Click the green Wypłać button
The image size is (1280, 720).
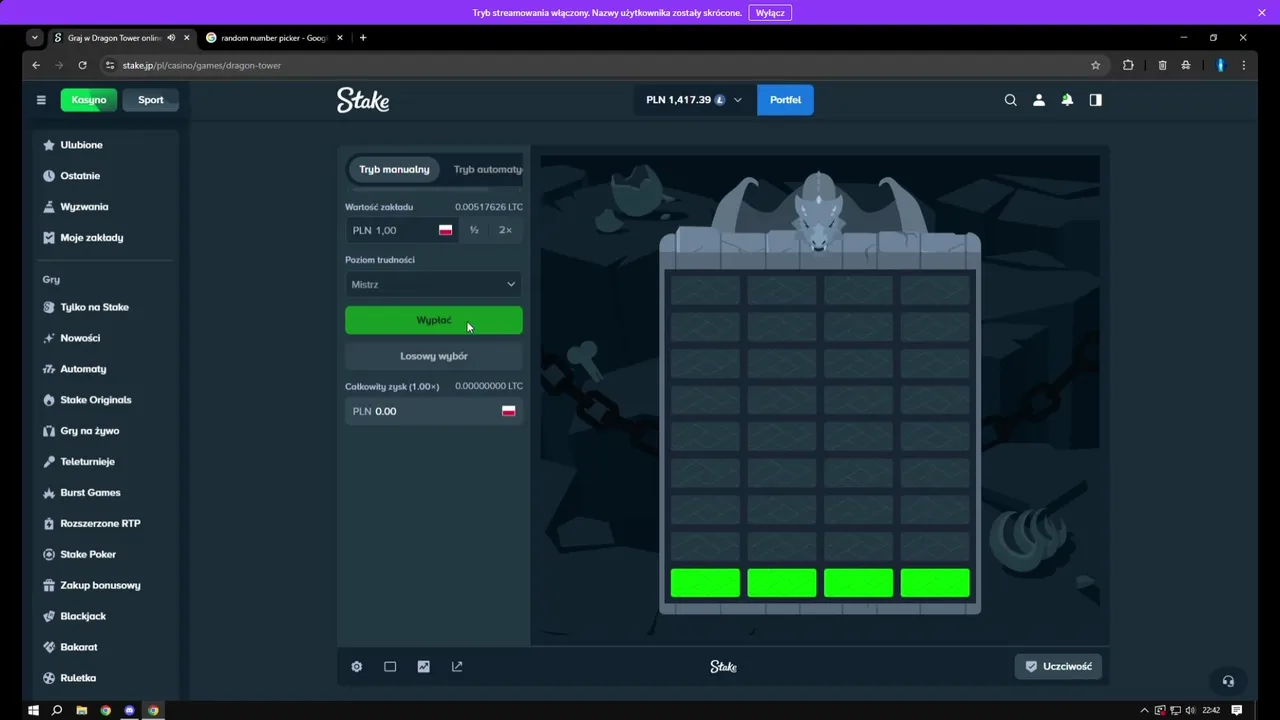point(434,320)
